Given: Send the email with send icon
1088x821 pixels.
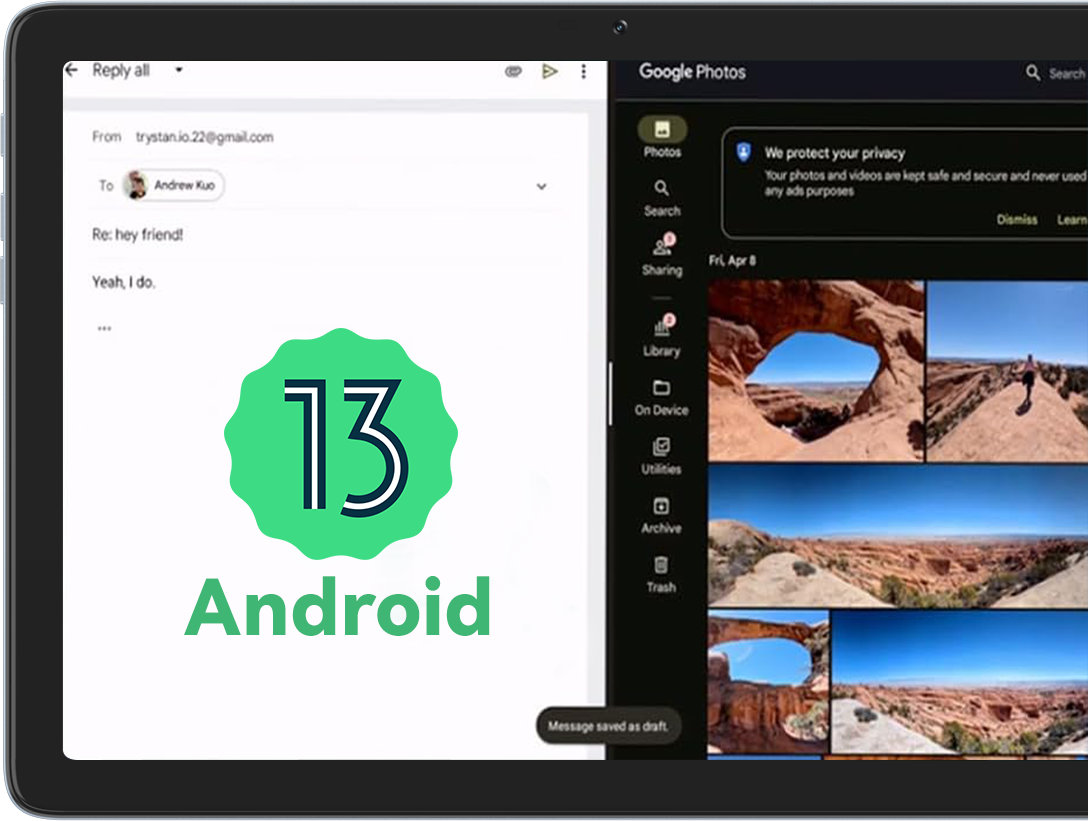Looking at the screenshot, I should [x=549, y=71].
